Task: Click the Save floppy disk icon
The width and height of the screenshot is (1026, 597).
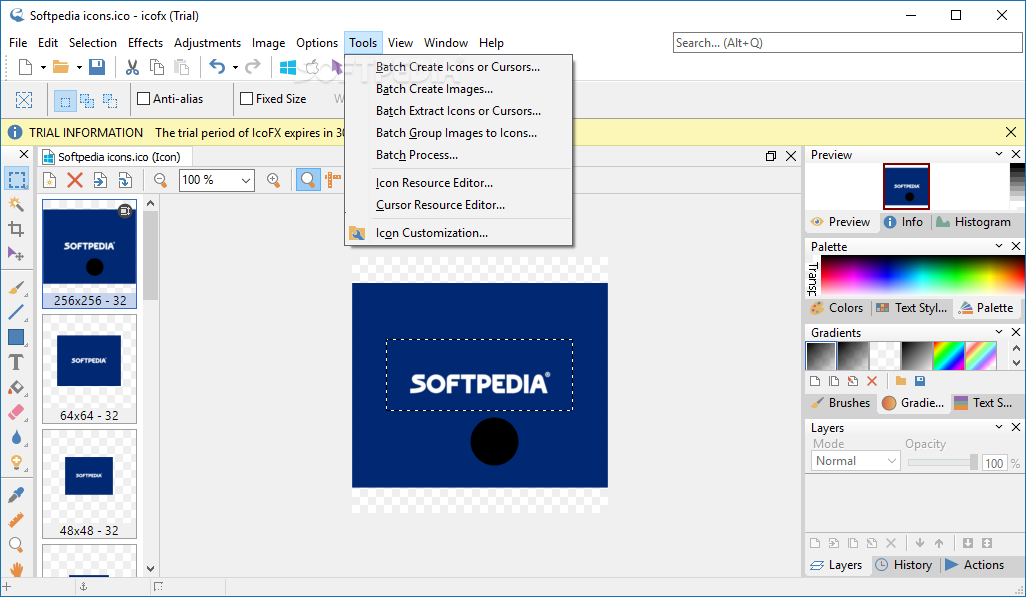Action: coord(97,67)
